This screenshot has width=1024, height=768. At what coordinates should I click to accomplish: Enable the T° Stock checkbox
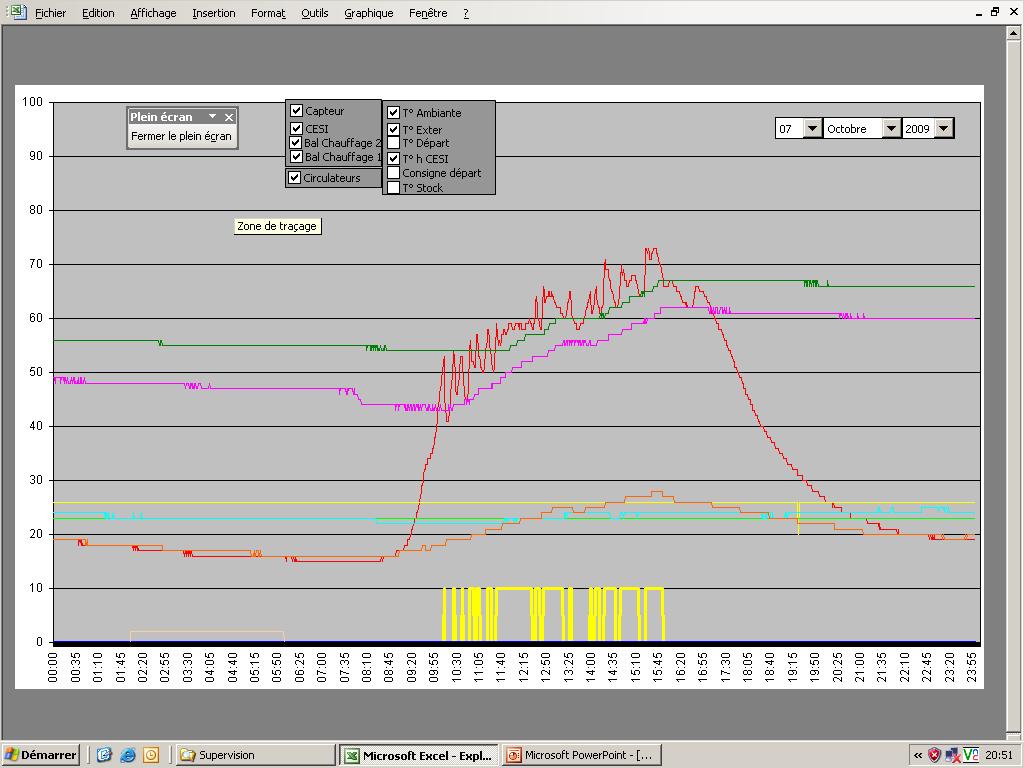393,187
